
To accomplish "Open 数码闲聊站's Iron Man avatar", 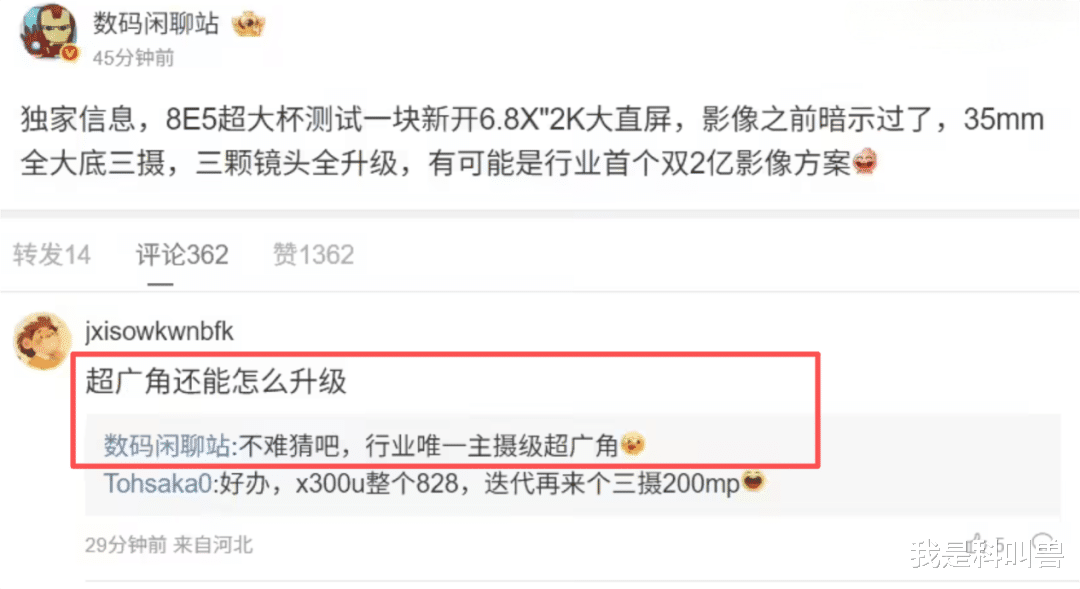I will pyautogui.click(x=47, y=31).
